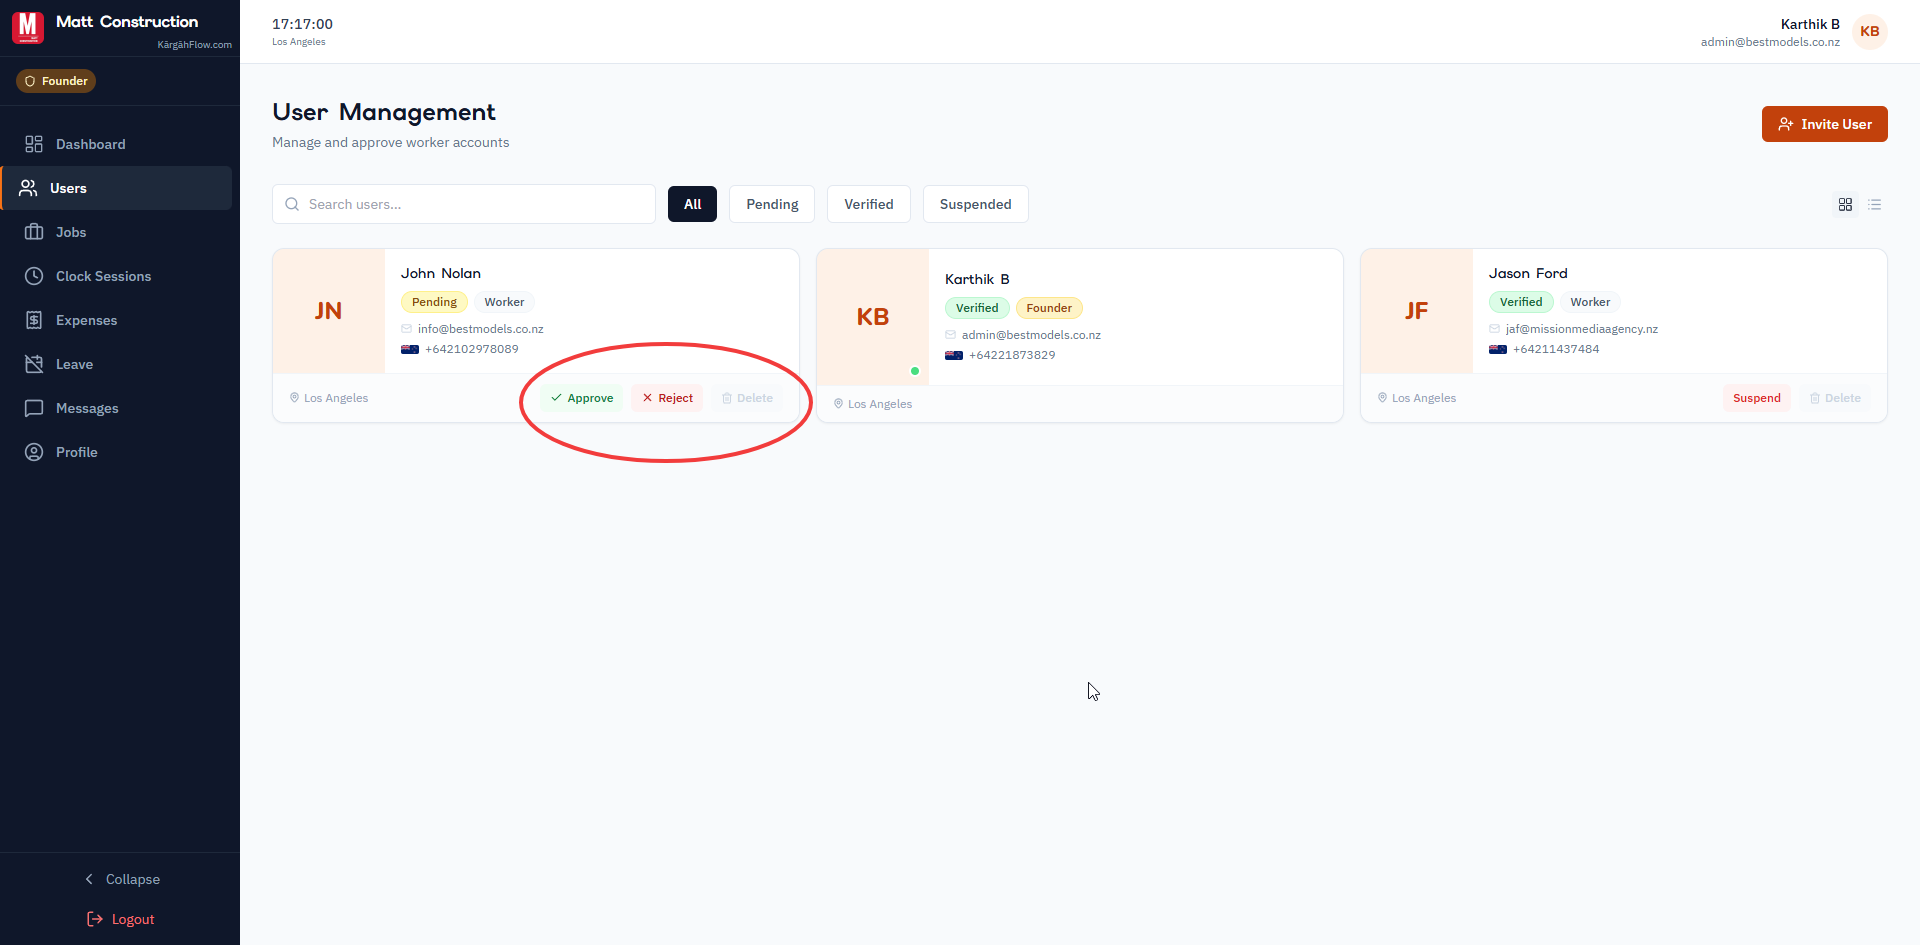The width and height of the screenshot is (1920, 945).
Task: Click the Karthik B card name
Action: click(x=977, y=279)
